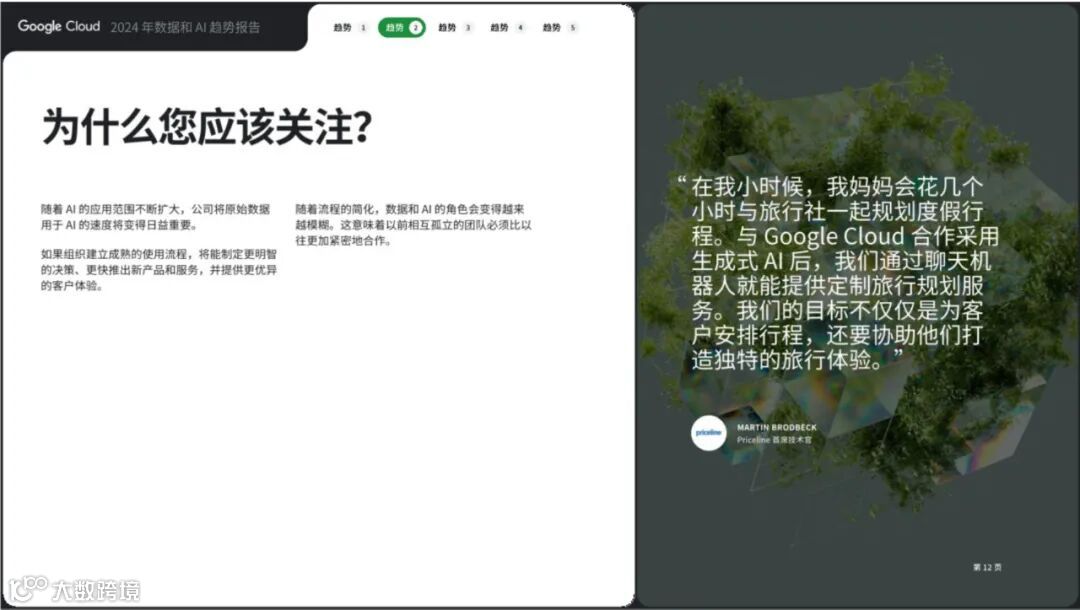1080x610 pixels.
Task: Click the heading 为什么您应该关注?
Action: pos(207,127)
